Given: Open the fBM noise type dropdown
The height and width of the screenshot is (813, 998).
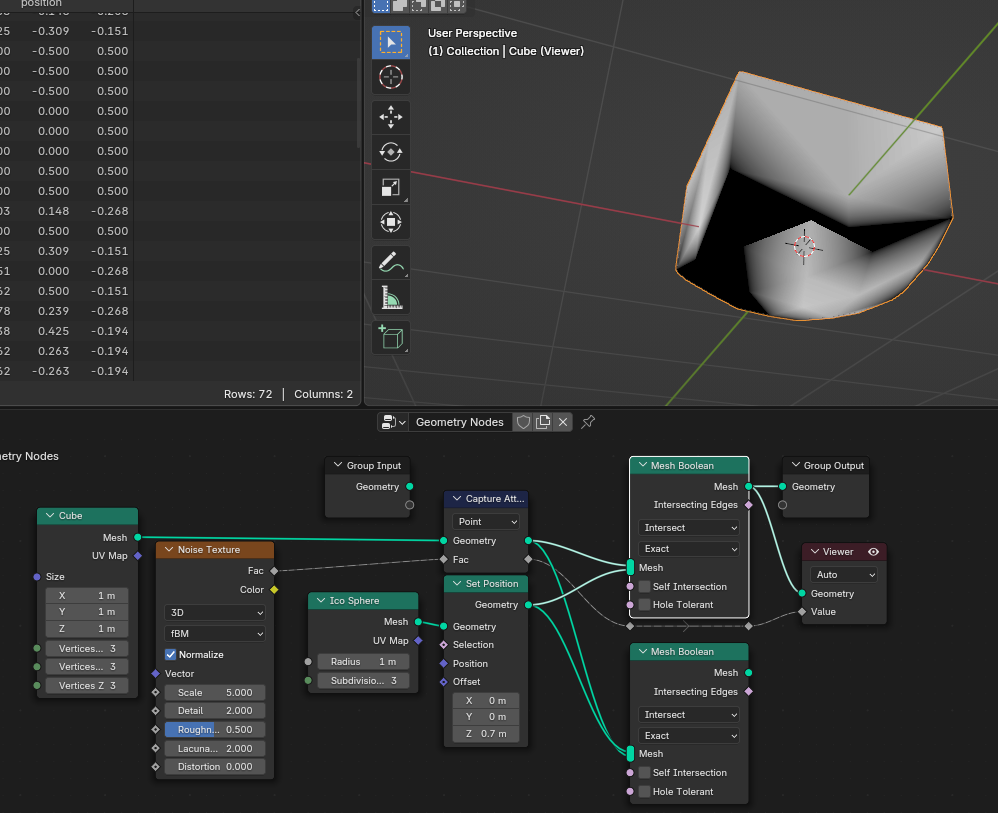Looking at the screenshot, I should point(214,633).
